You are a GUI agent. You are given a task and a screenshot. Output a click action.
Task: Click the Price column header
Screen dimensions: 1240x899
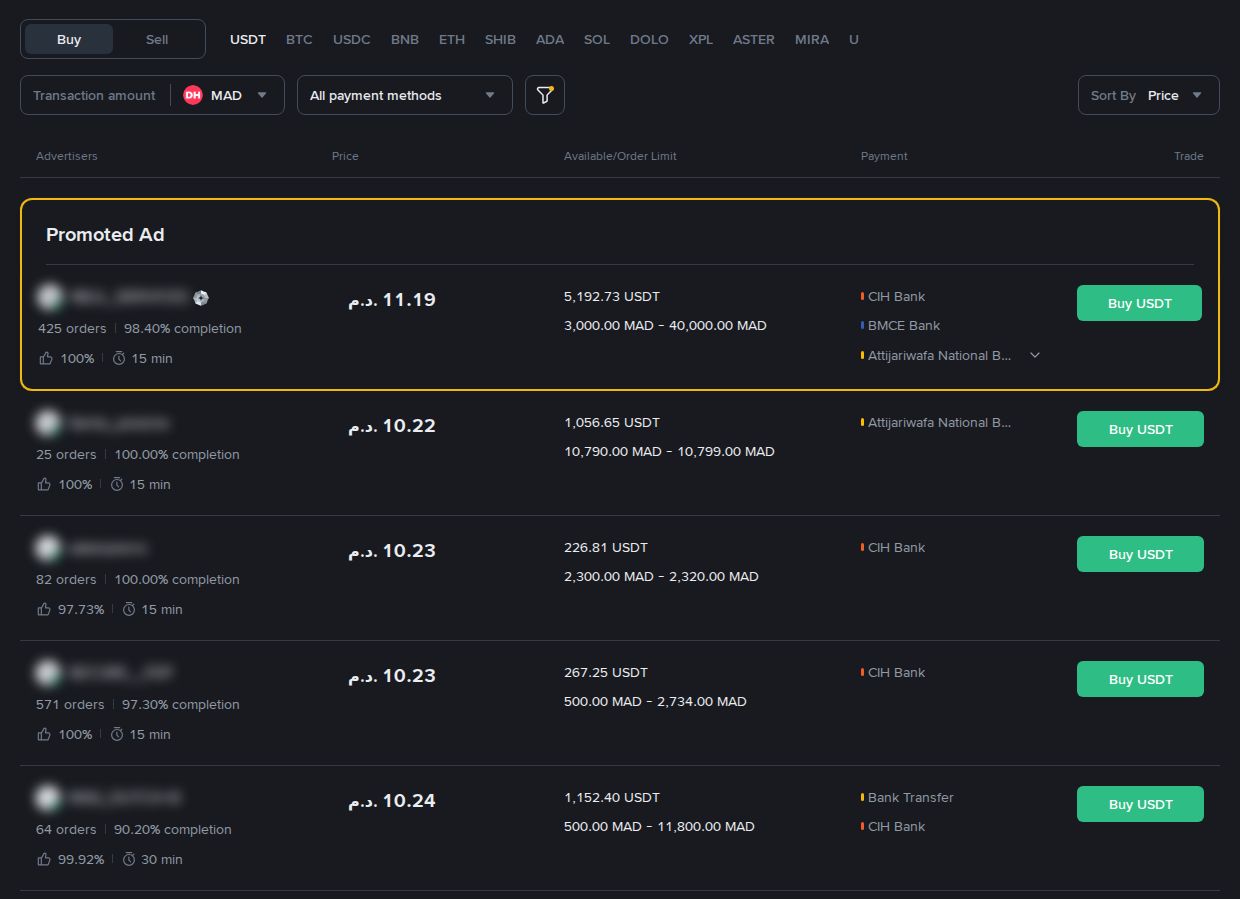pos(345,156)
